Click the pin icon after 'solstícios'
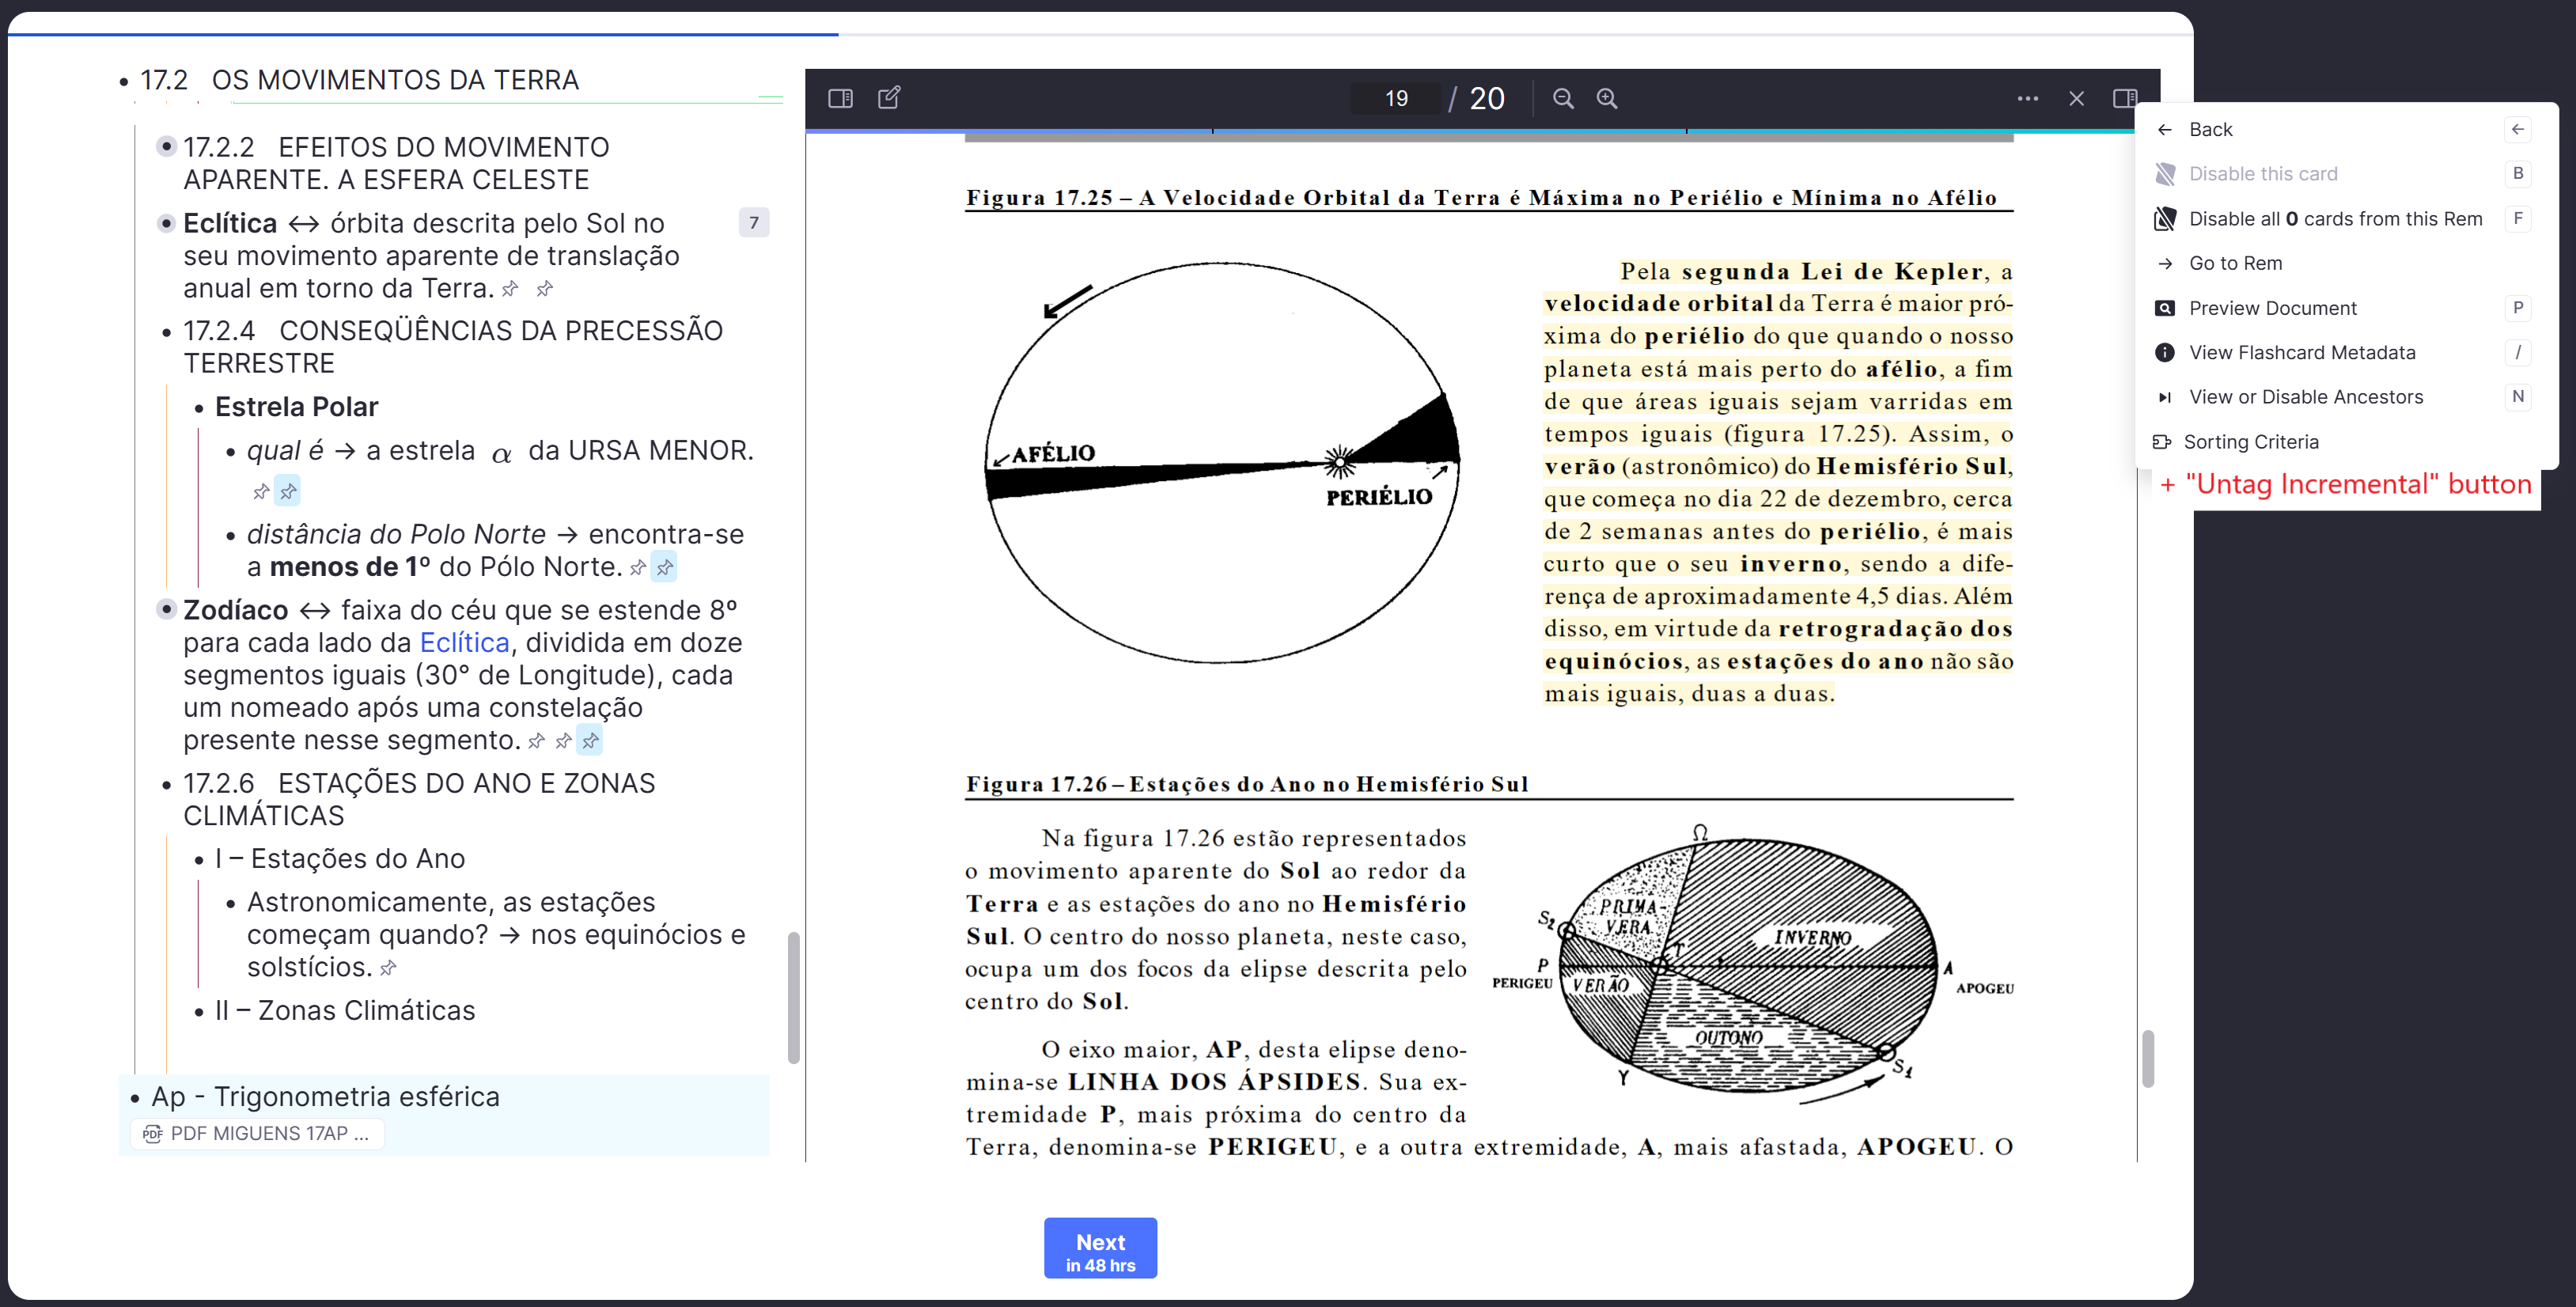Image resolution: width=2576 pixels, height=1307 pixels. click(389, 968)
